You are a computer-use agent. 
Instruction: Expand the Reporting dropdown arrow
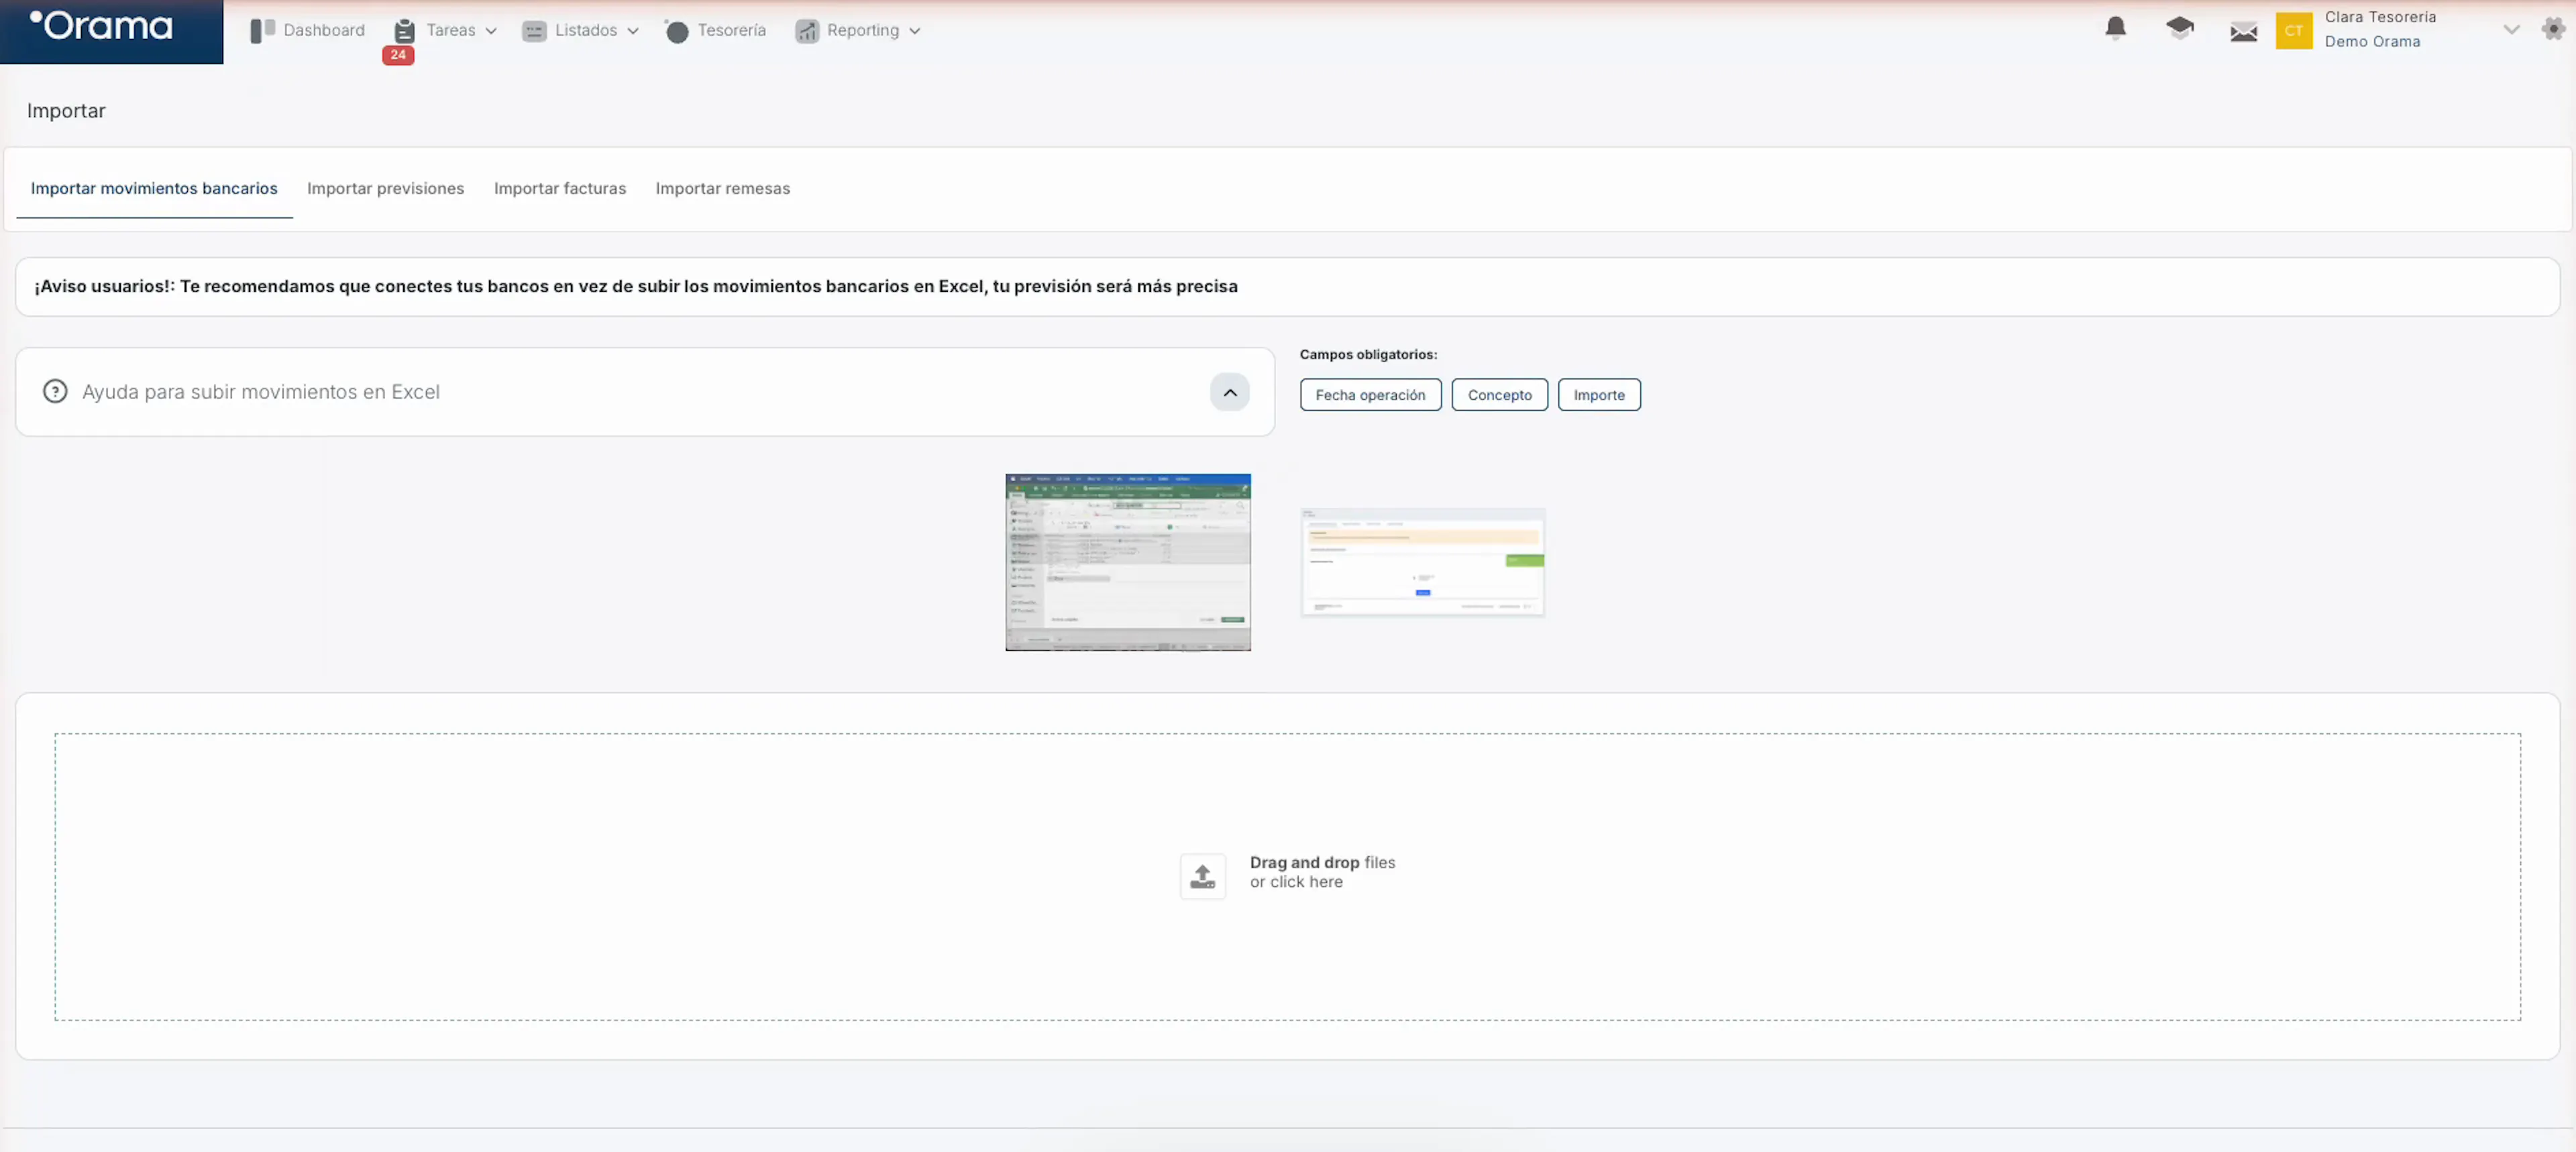tap(914, 31)
